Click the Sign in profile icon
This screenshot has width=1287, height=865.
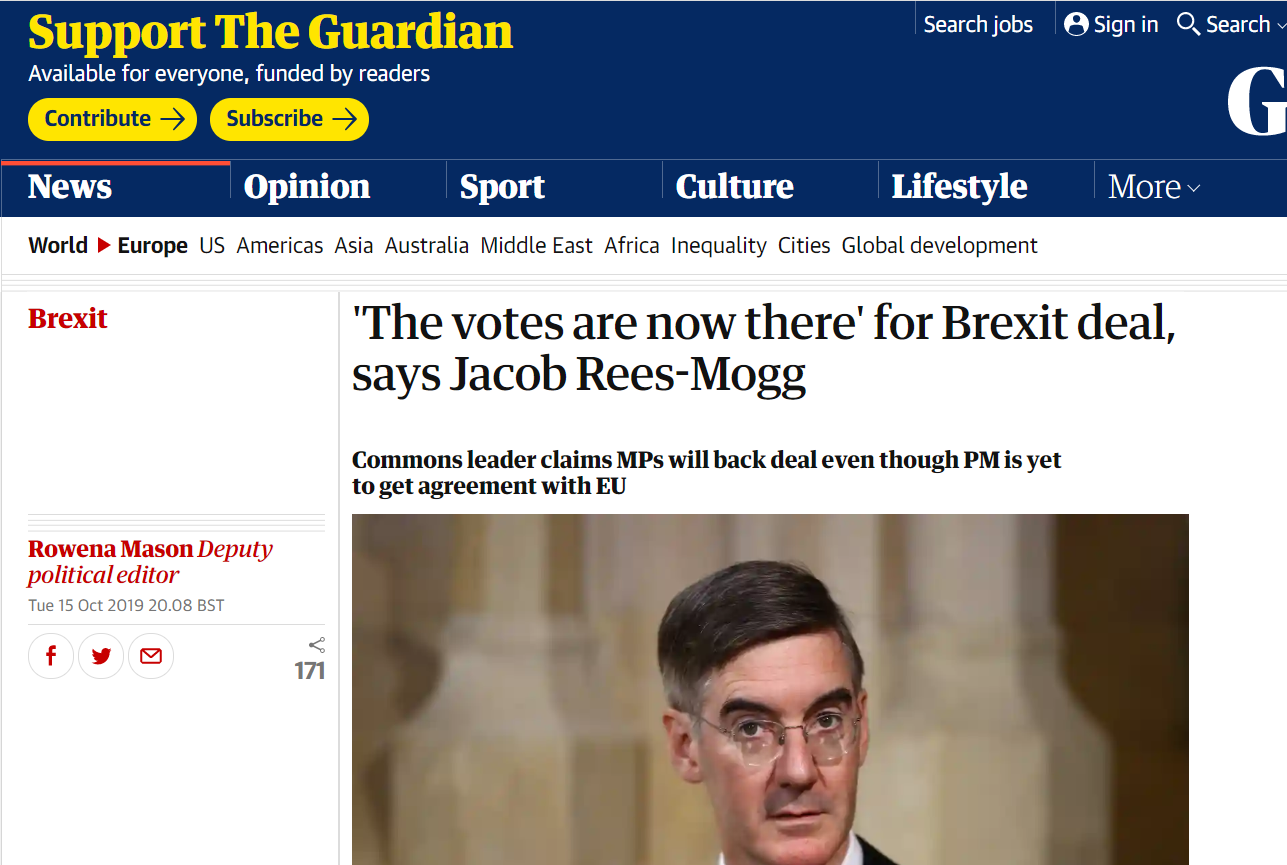pos(1076,25)
